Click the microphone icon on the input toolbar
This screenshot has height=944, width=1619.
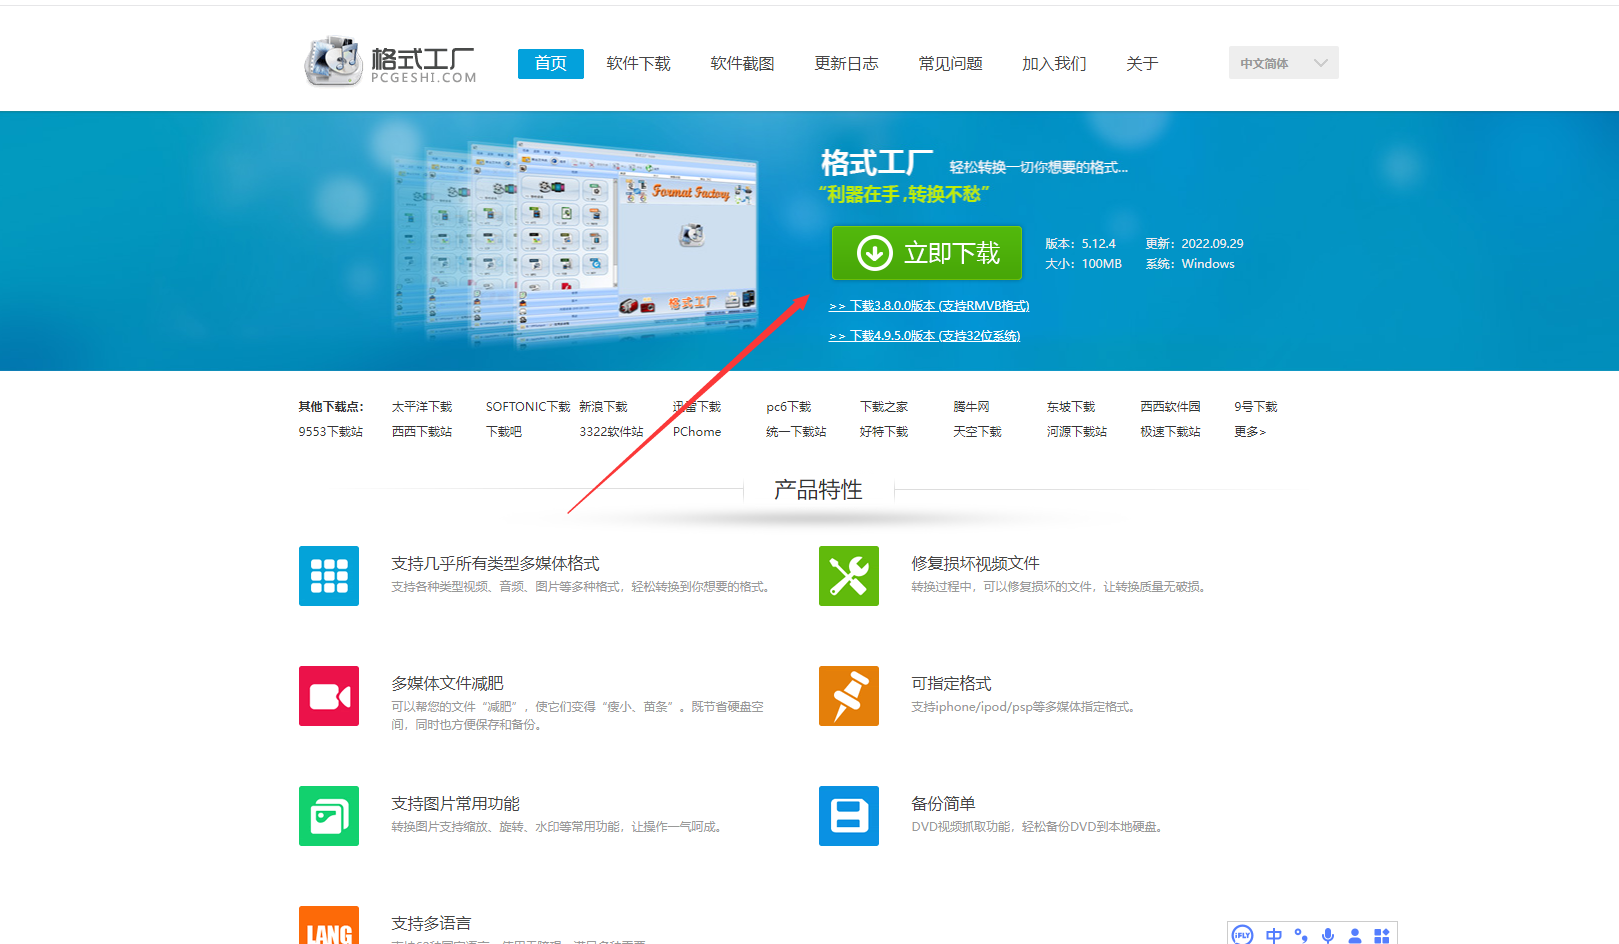coord(1327,935)
